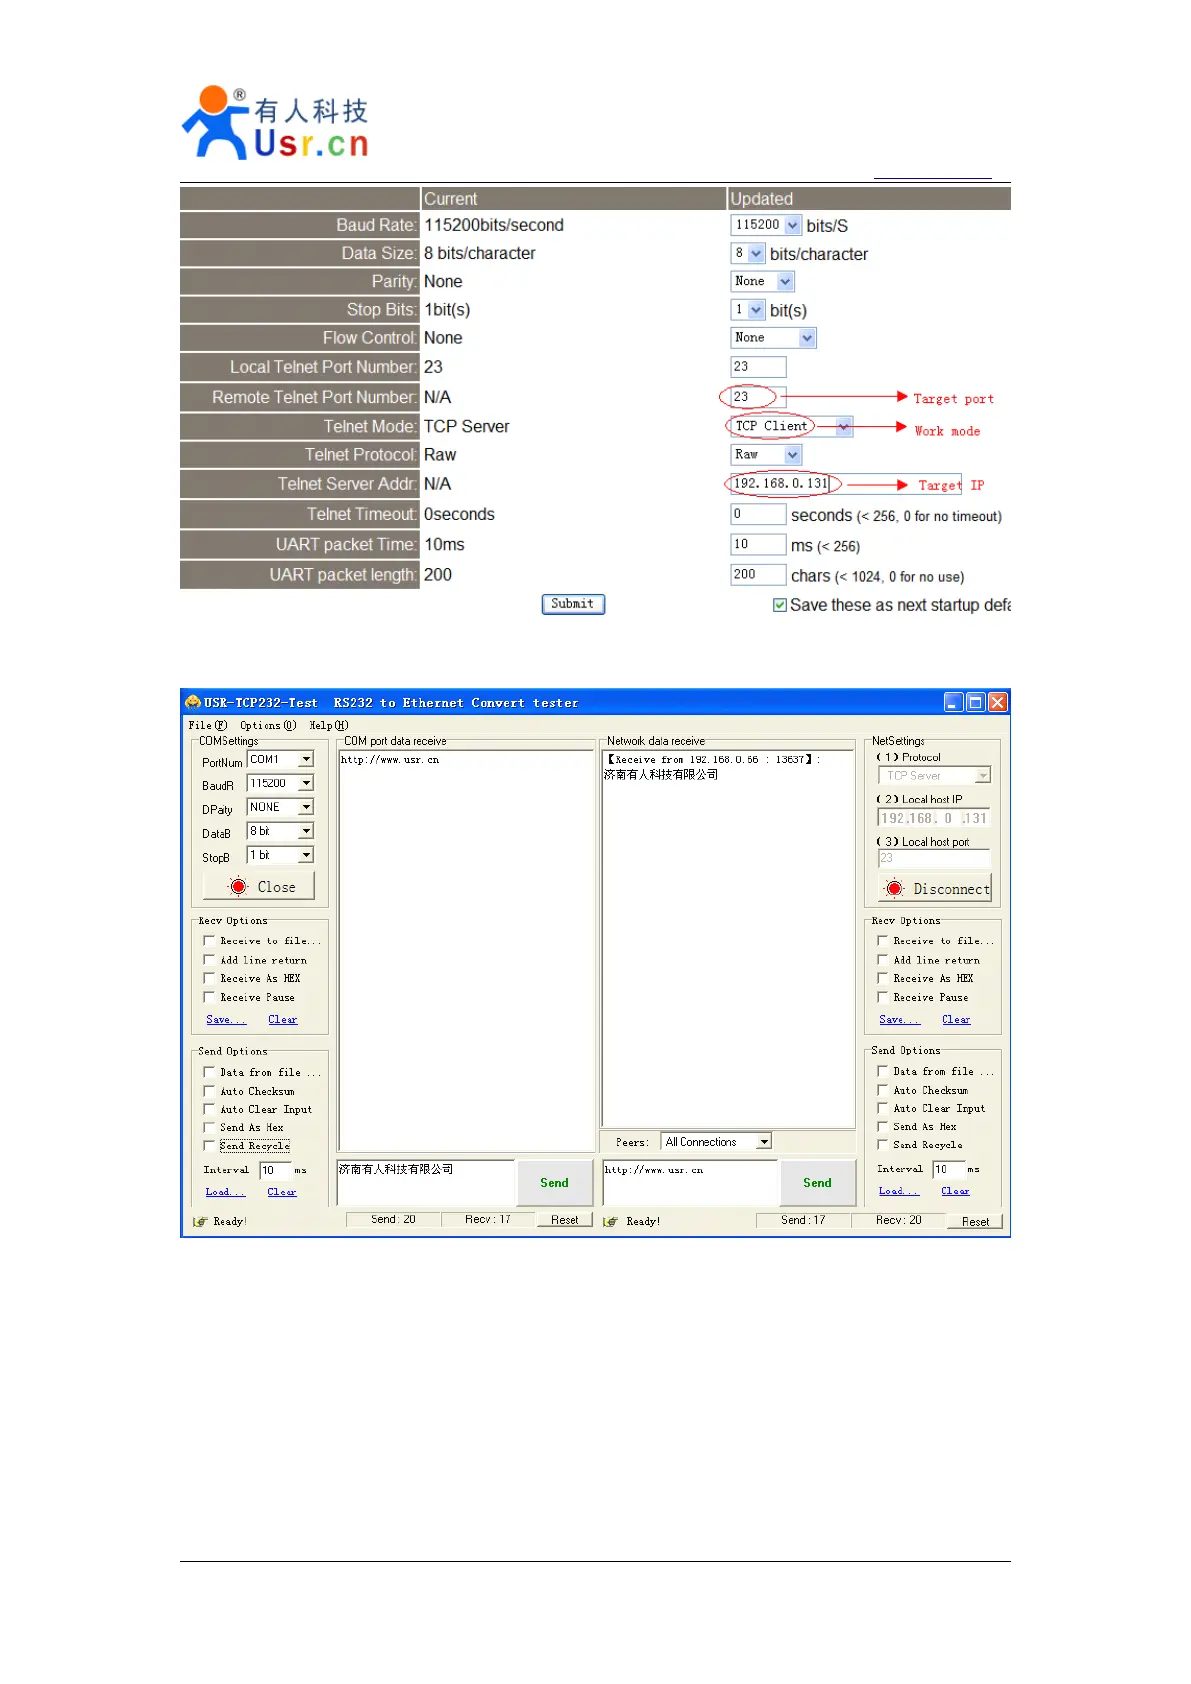This screenshot has width=1191, height=1684.
Task: Enable network Auto Clear Input
Action: point(882,1108)
